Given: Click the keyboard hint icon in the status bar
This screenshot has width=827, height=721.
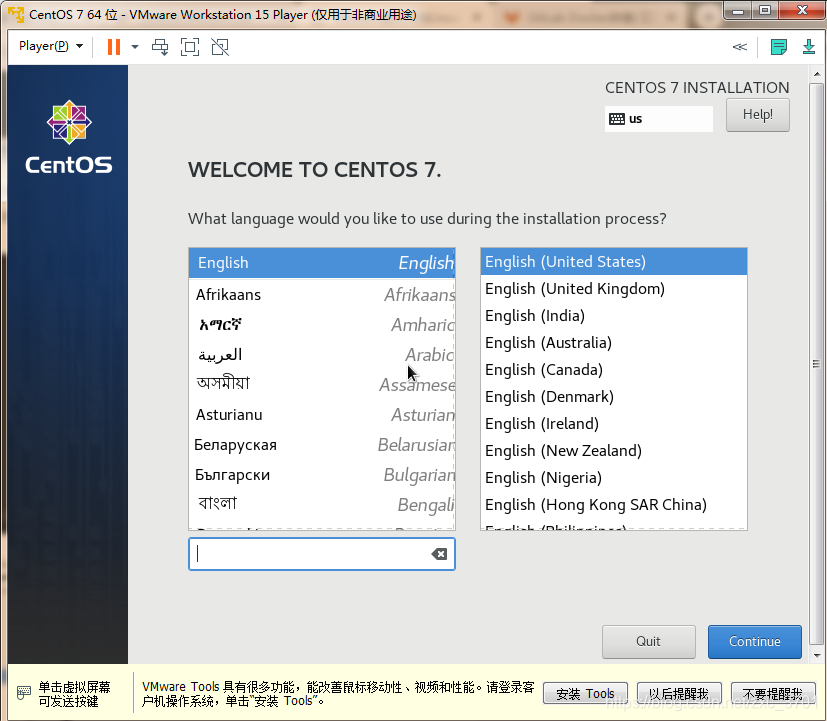Looking at the screenshot, I should (x=24, y=693).
